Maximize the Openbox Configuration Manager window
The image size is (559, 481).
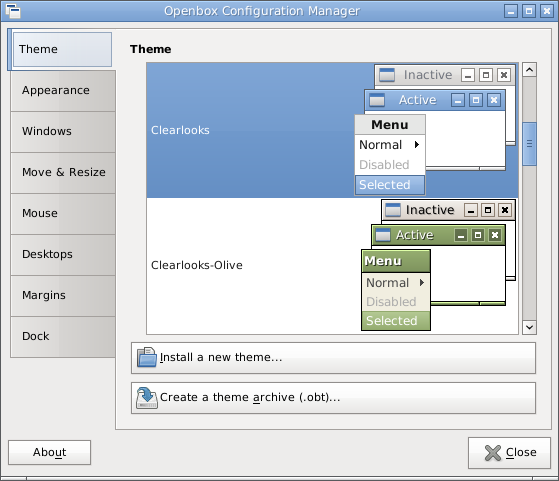[x=529, y=11]
